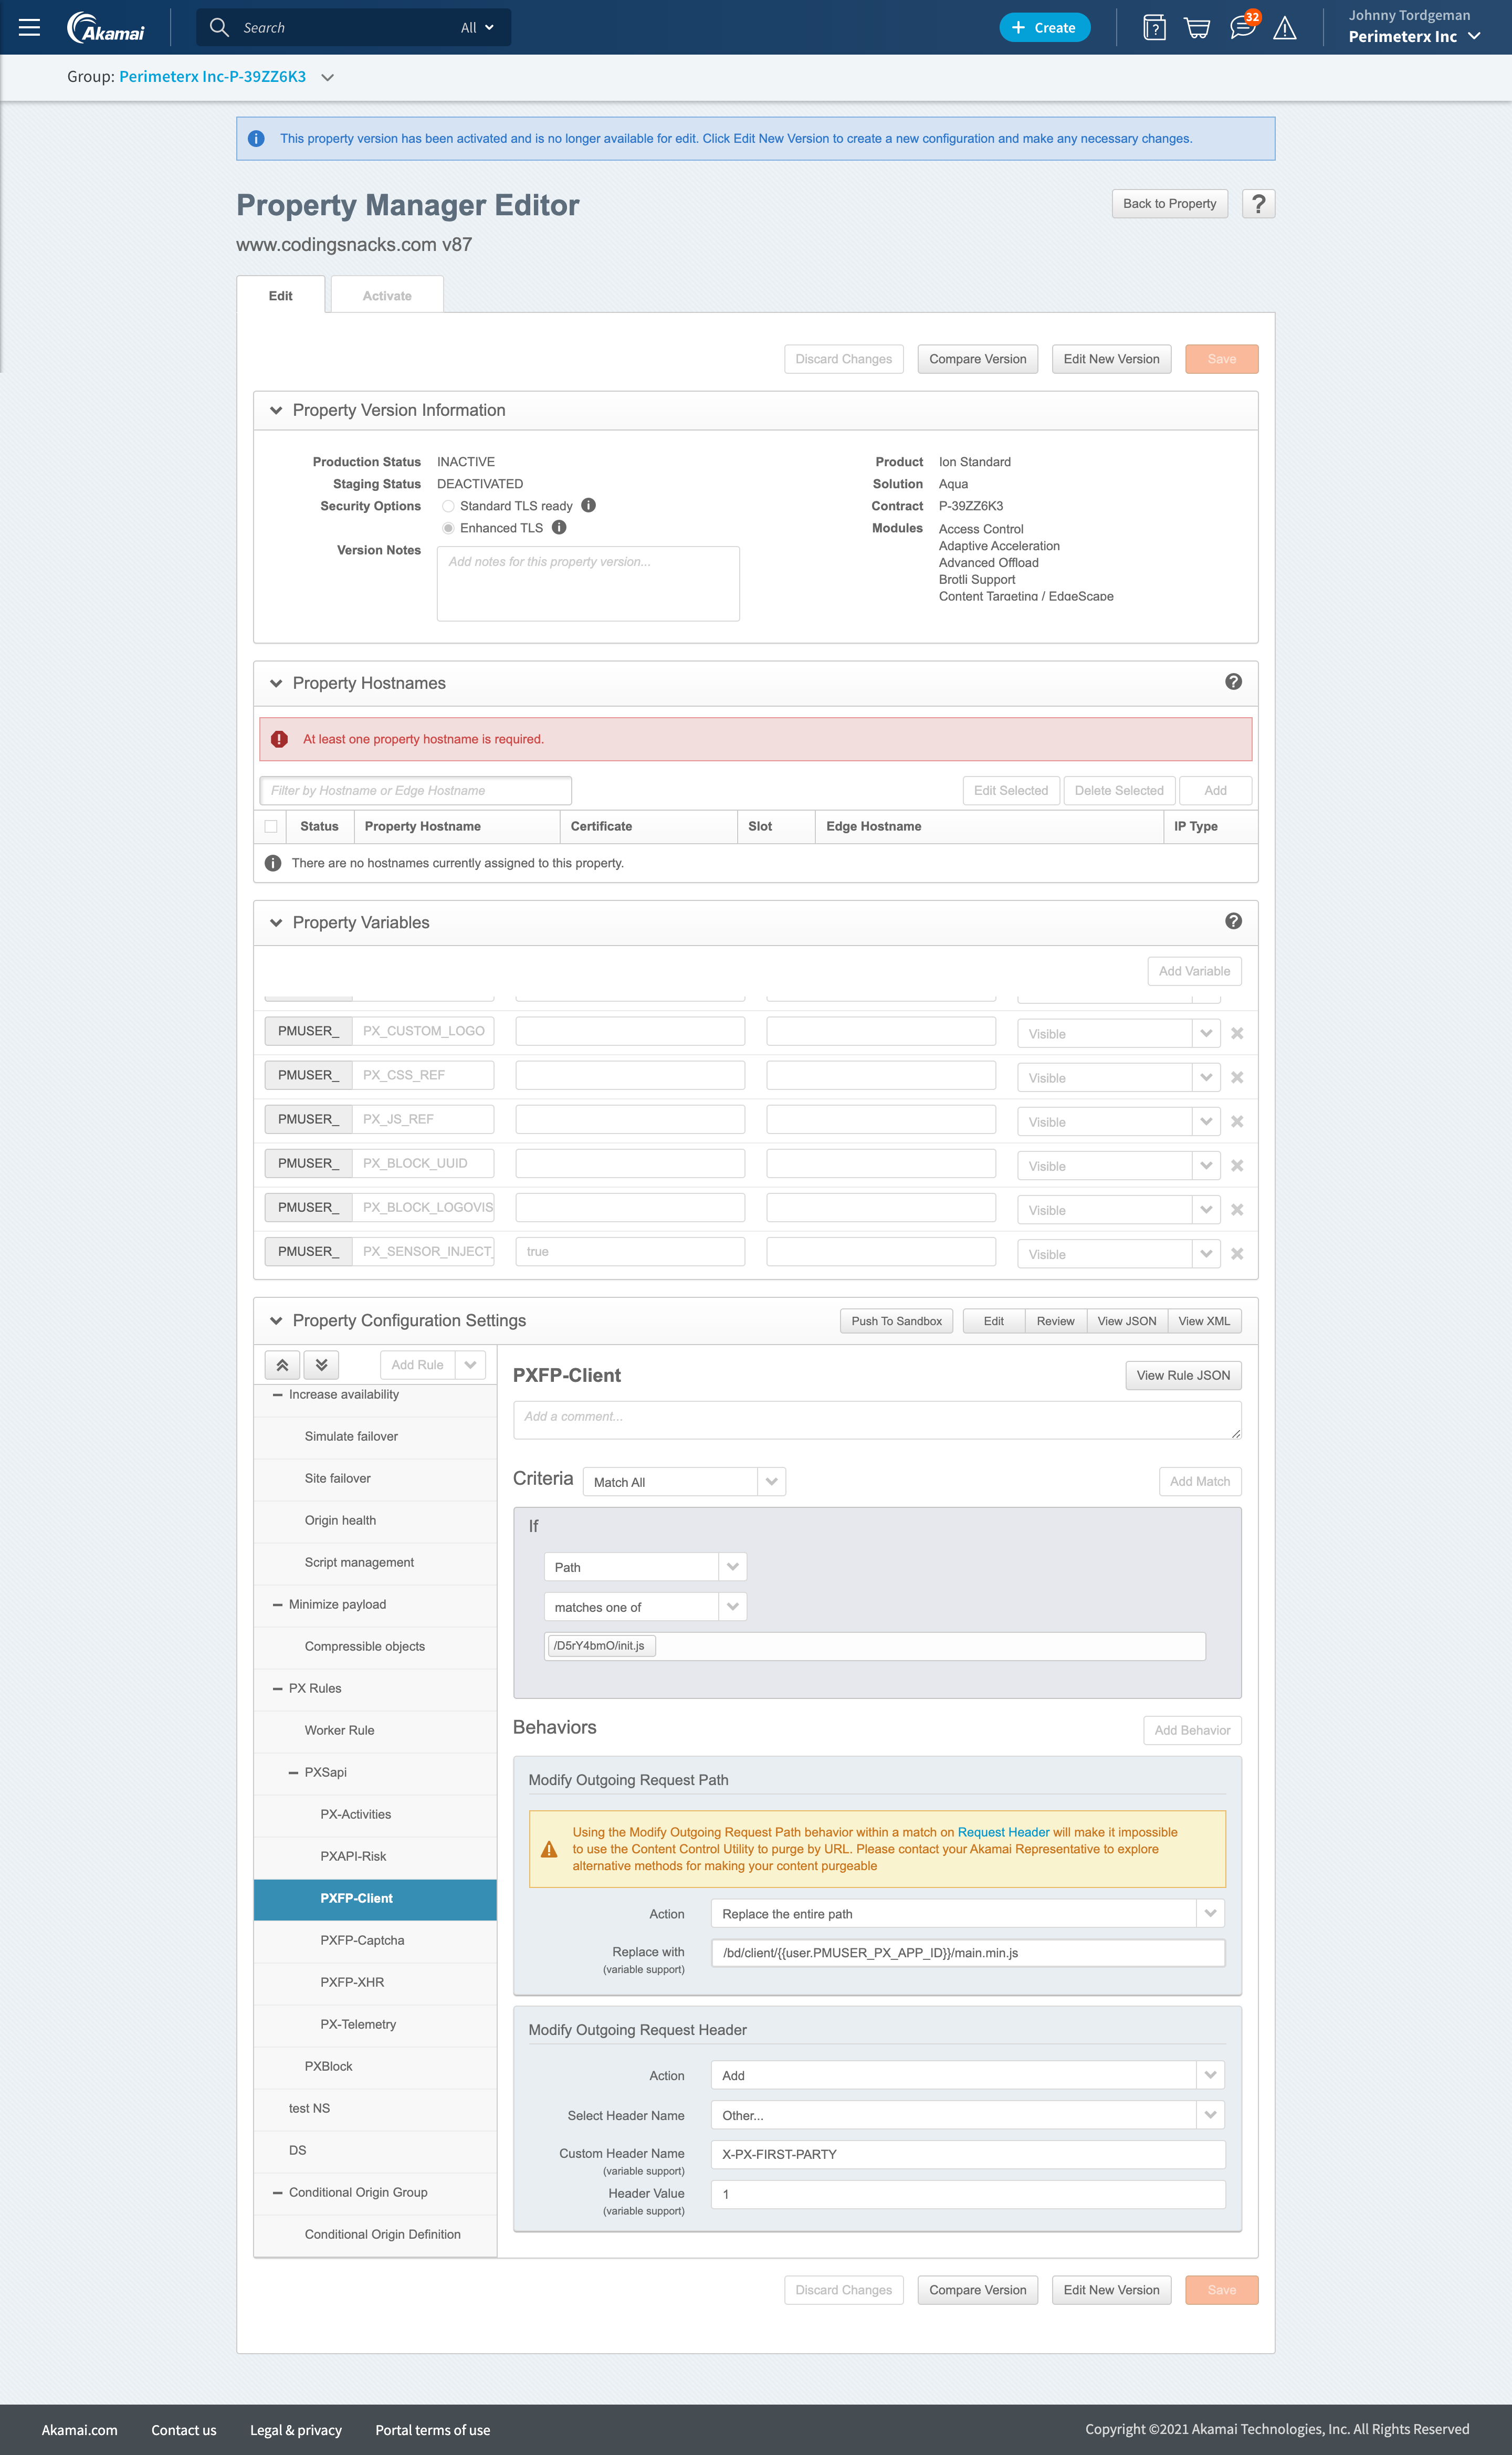The image size is (1512, 2455).
Task: Check the hostnames select-all checkbox
Action: pos(271,827)
